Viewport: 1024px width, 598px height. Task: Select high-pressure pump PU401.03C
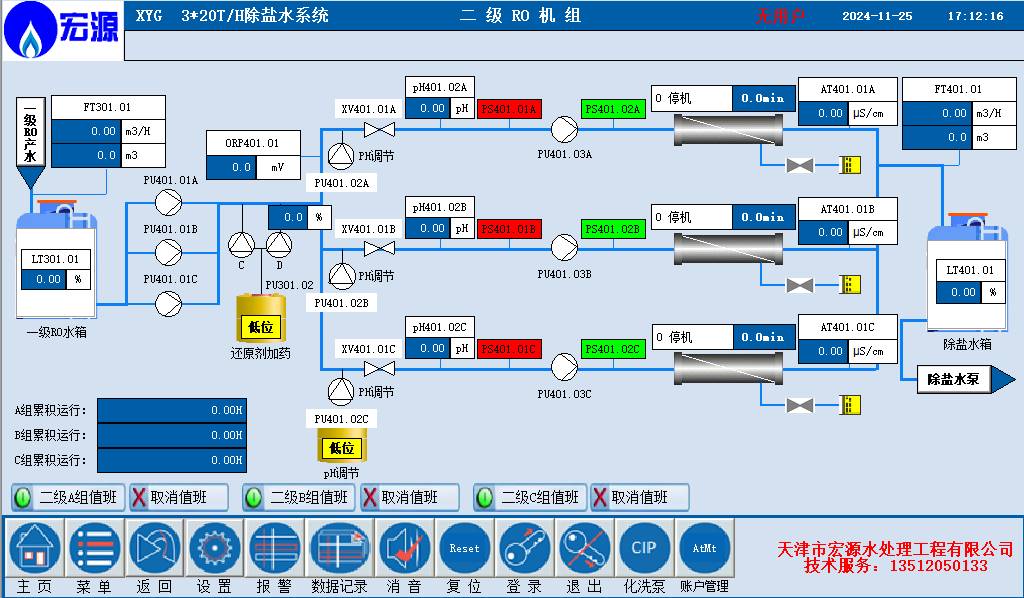point(564,368)
